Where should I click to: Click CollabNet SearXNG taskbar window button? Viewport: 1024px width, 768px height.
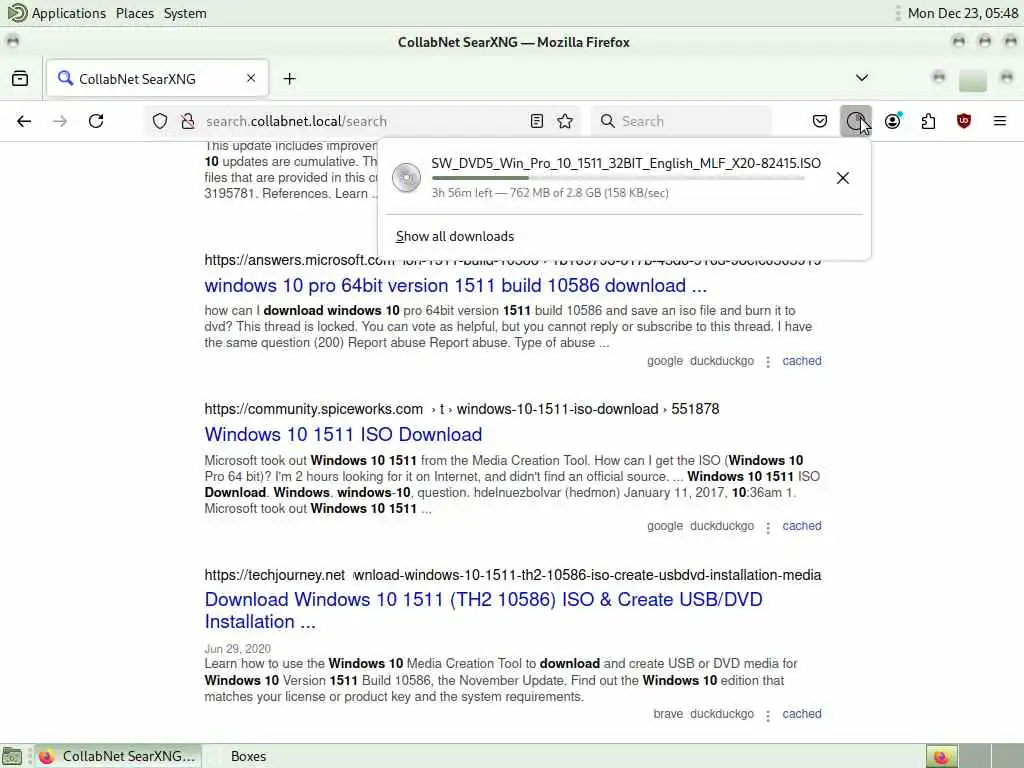[118, 756]
